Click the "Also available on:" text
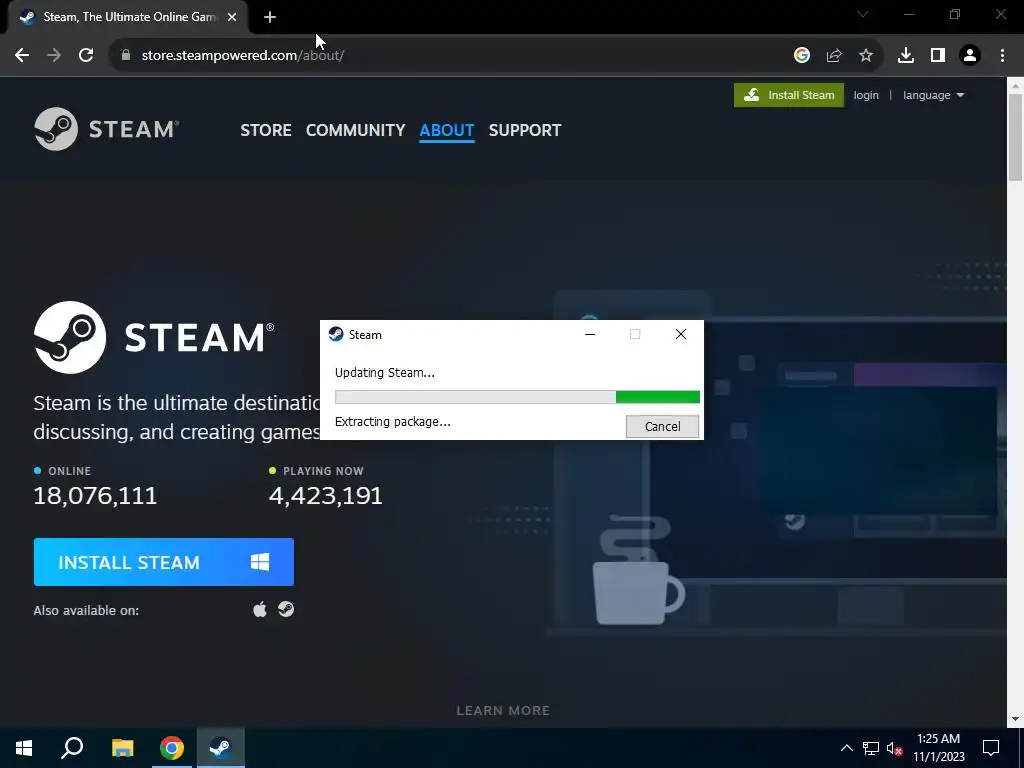1024x768 pixels. [86, 611]
